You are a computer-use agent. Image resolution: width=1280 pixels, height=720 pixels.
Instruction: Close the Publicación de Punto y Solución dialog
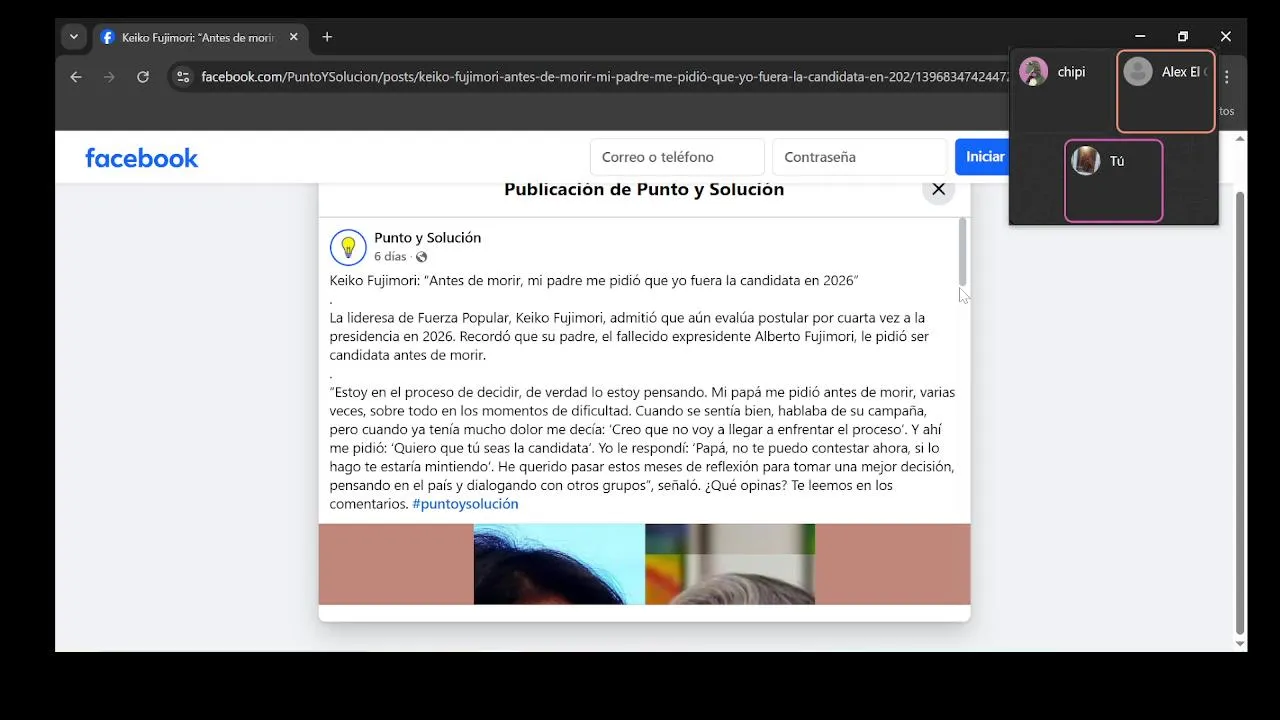[x=938, y=189]
